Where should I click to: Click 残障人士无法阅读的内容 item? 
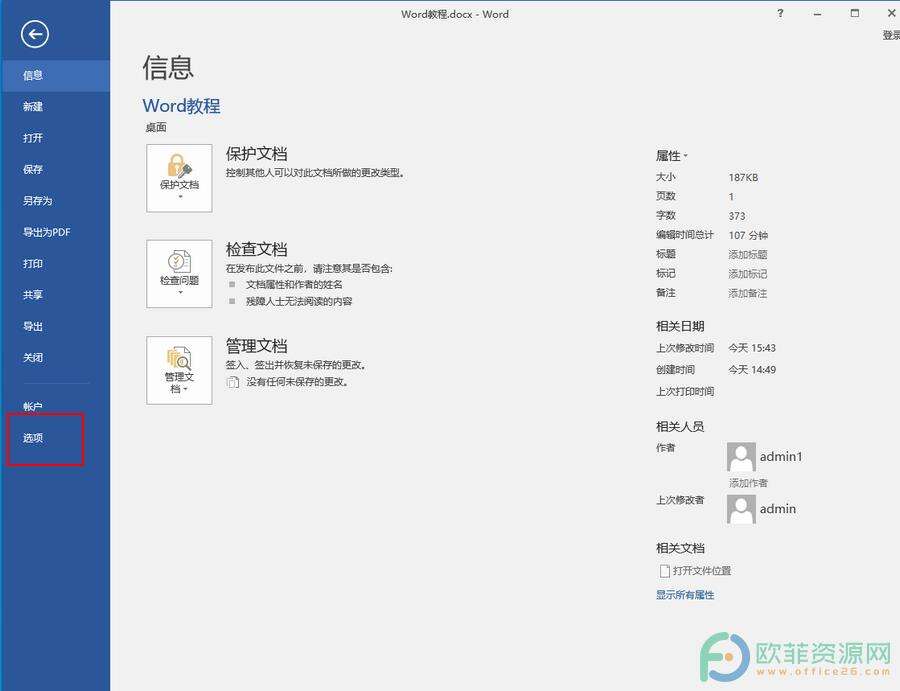point(299,301)
